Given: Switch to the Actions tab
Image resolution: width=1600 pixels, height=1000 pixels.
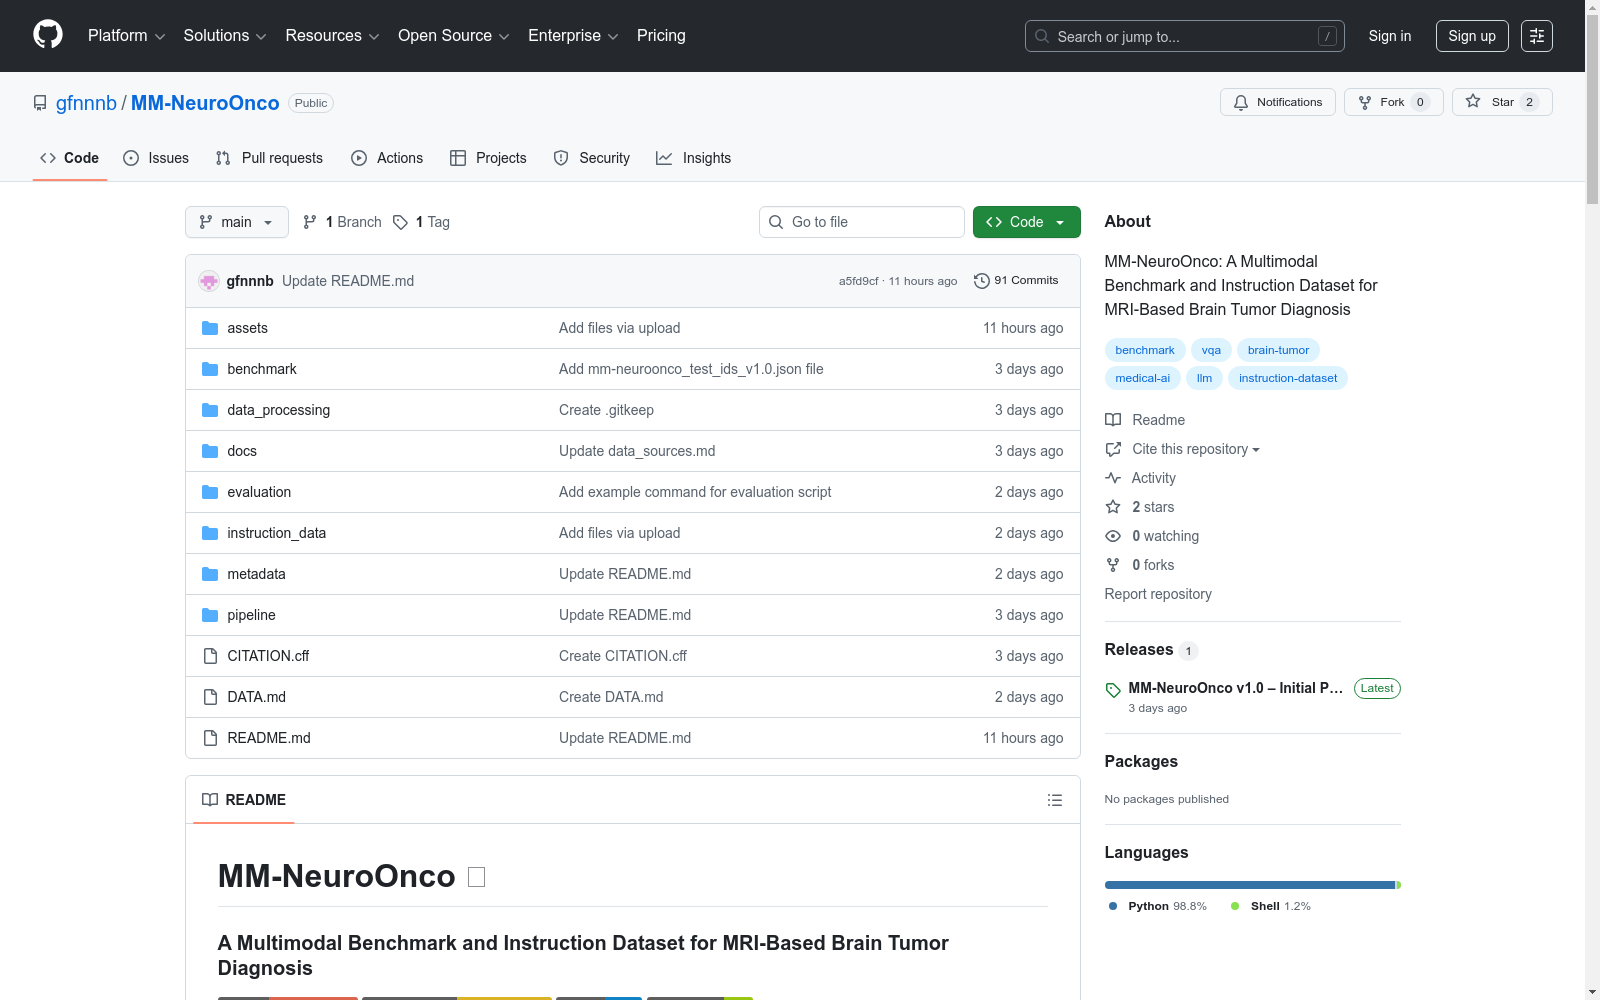Looking at the screenshot, I should [387, 158].
